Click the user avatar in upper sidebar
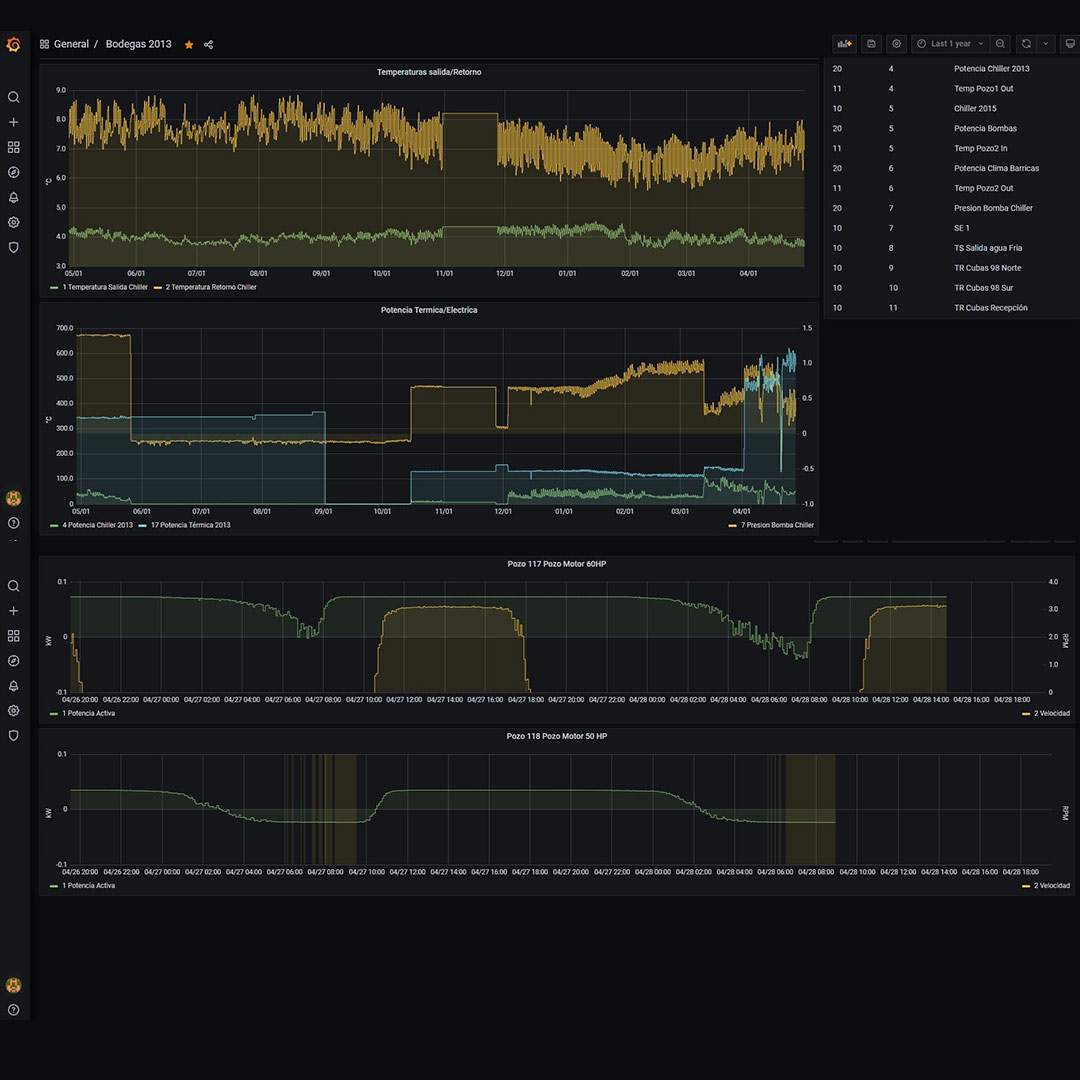The image size is (1080, 1080). 13,498
